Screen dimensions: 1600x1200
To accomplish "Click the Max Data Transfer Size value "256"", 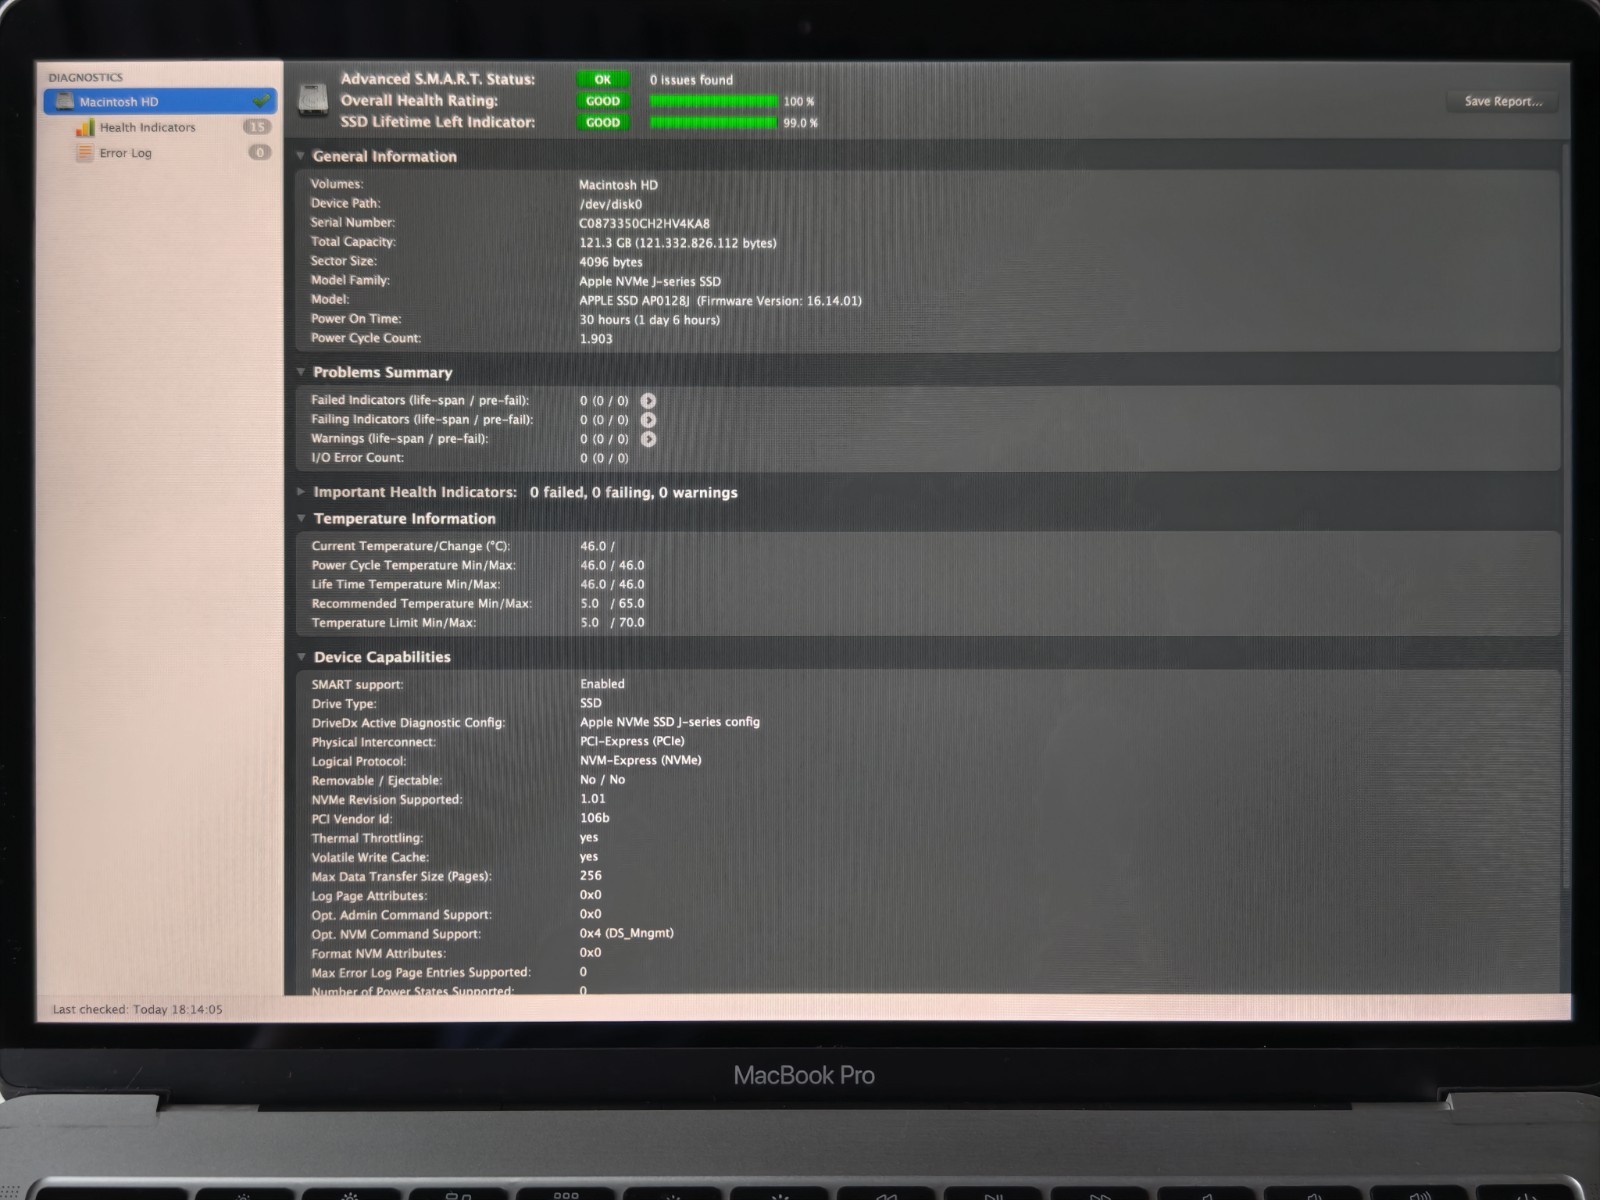I will [591, 876].
